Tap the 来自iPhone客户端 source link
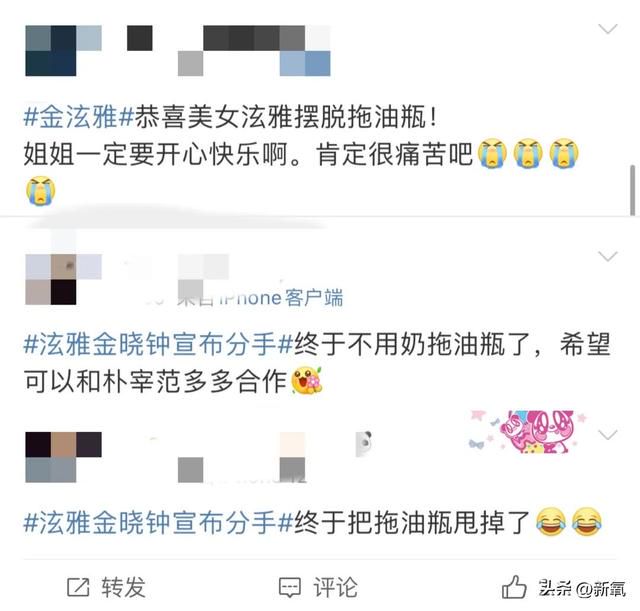The height and width of the screenshot is (611, 640). [x=261, y=298]
